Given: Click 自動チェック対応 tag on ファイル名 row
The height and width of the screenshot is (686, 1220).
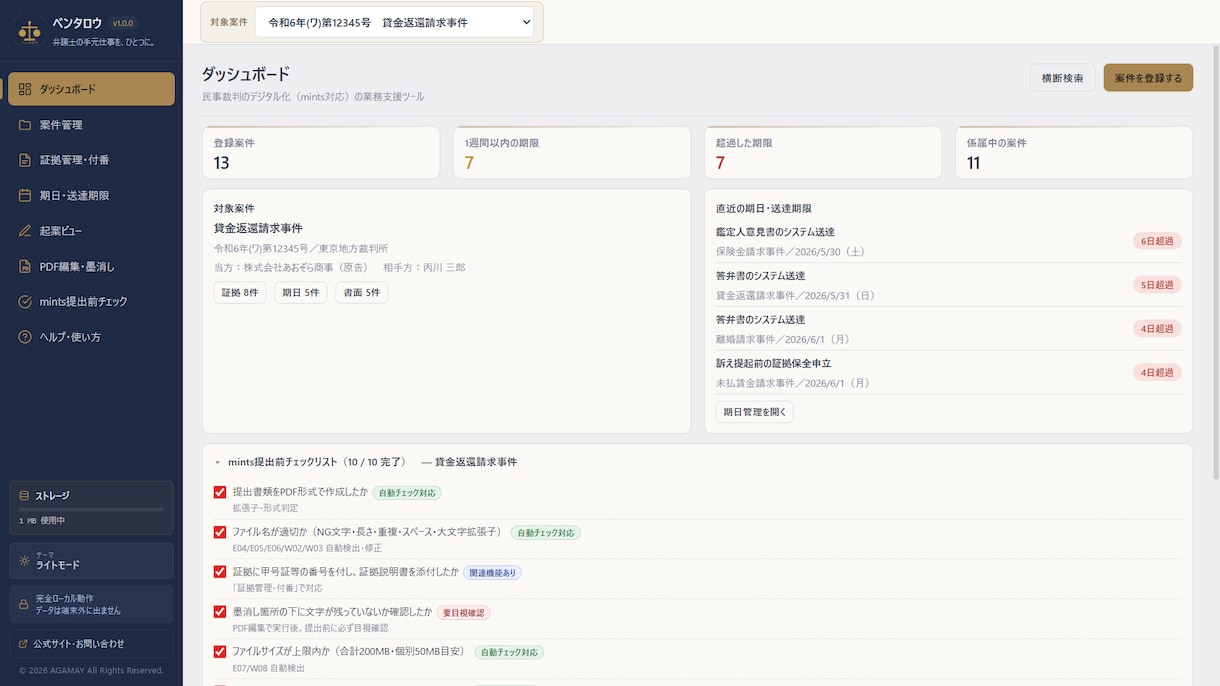Looking at the screenshot, I should click(546, 533).
